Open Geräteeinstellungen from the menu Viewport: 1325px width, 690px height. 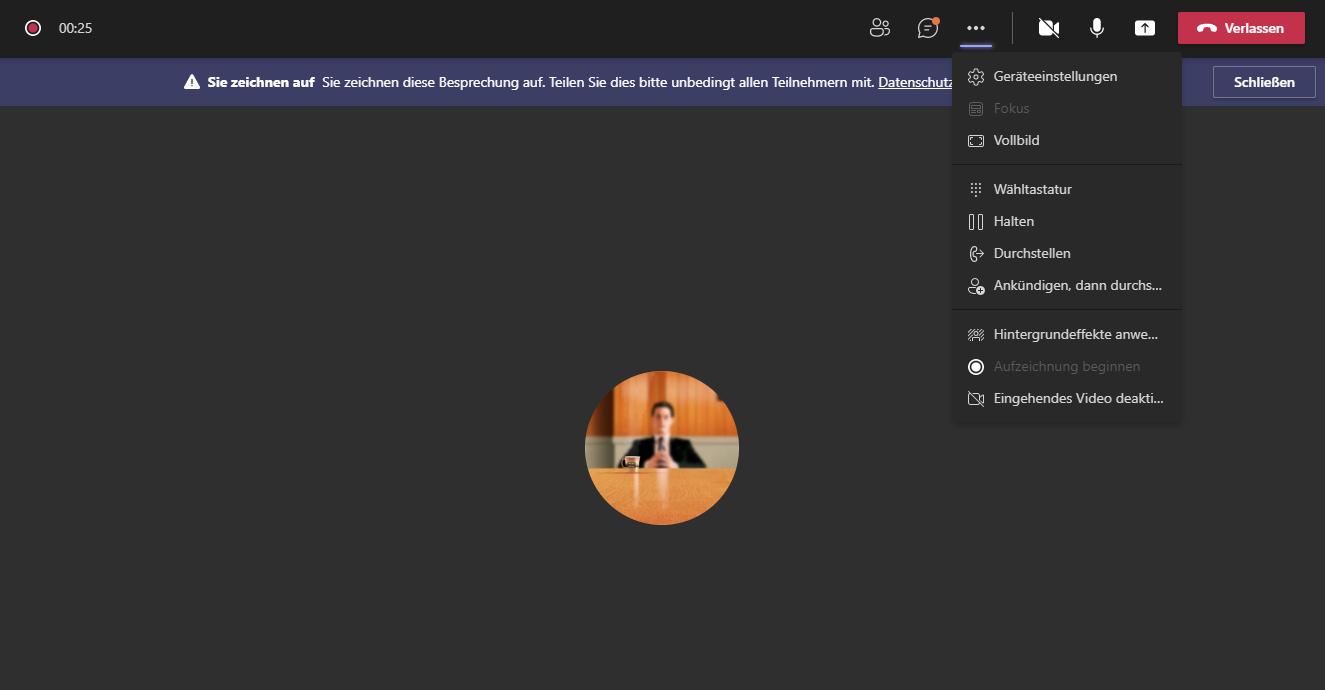[x=1067, y=76]
